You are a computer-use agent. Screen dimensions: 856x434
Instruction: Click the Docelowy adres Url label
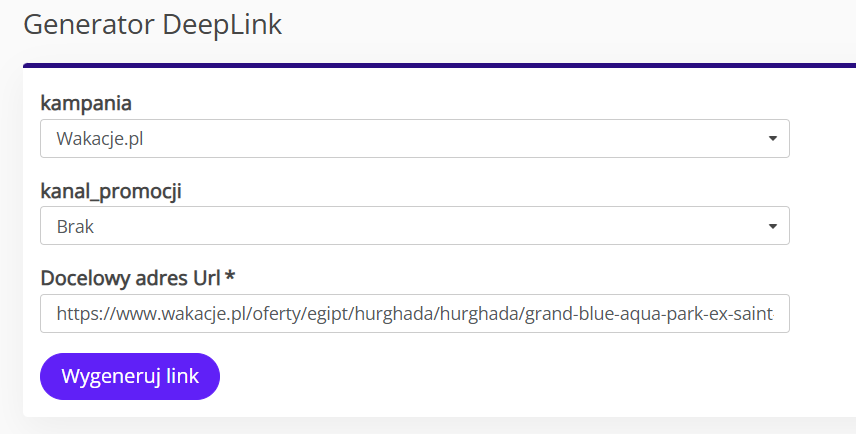pos(130,278)
